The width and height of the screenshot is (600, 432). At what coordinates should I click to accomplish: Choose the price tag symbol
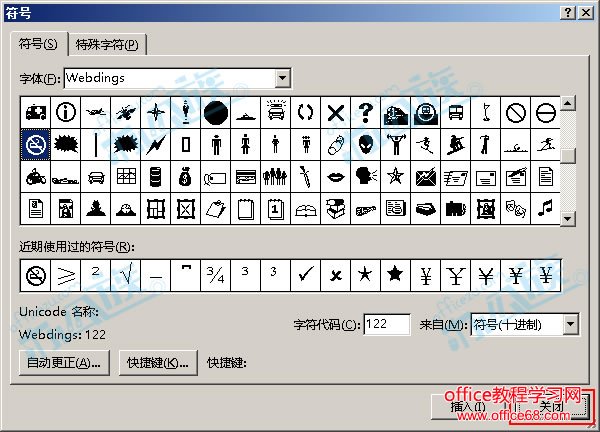216,177
